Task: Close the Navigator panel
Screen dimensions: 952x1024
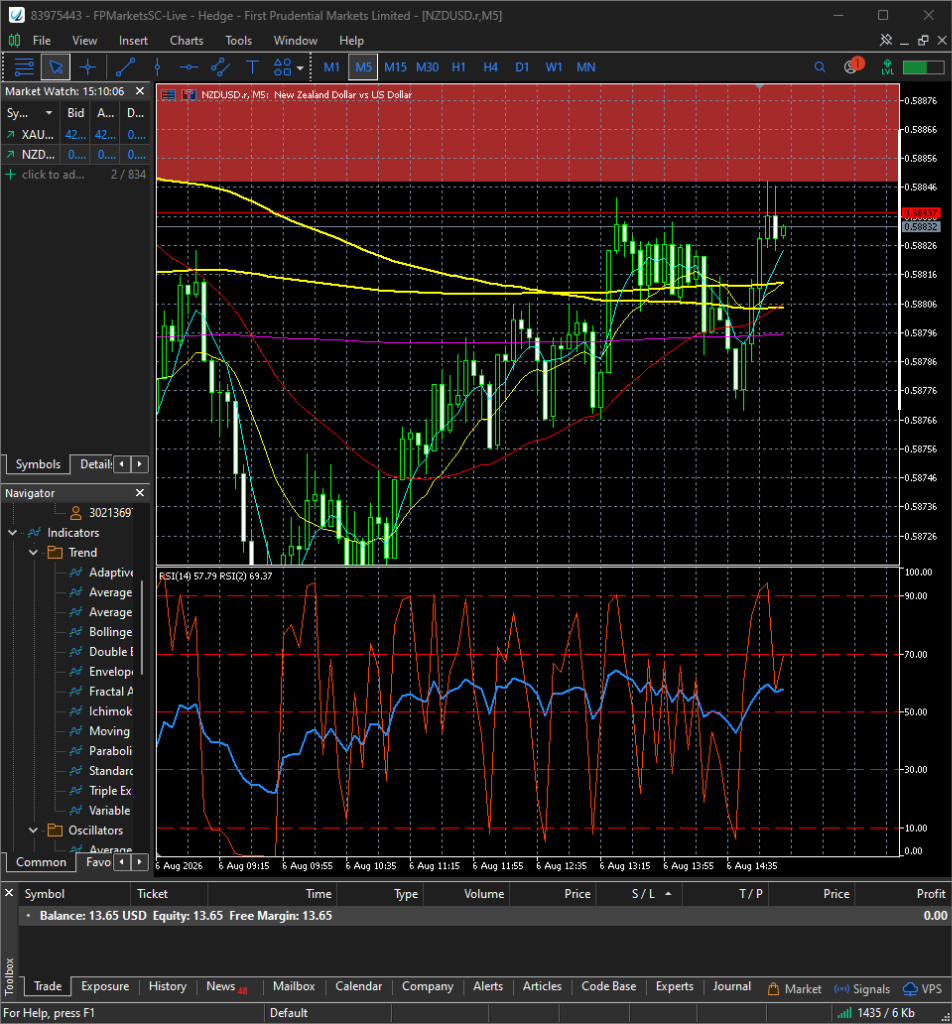Action: click(140, 492)
